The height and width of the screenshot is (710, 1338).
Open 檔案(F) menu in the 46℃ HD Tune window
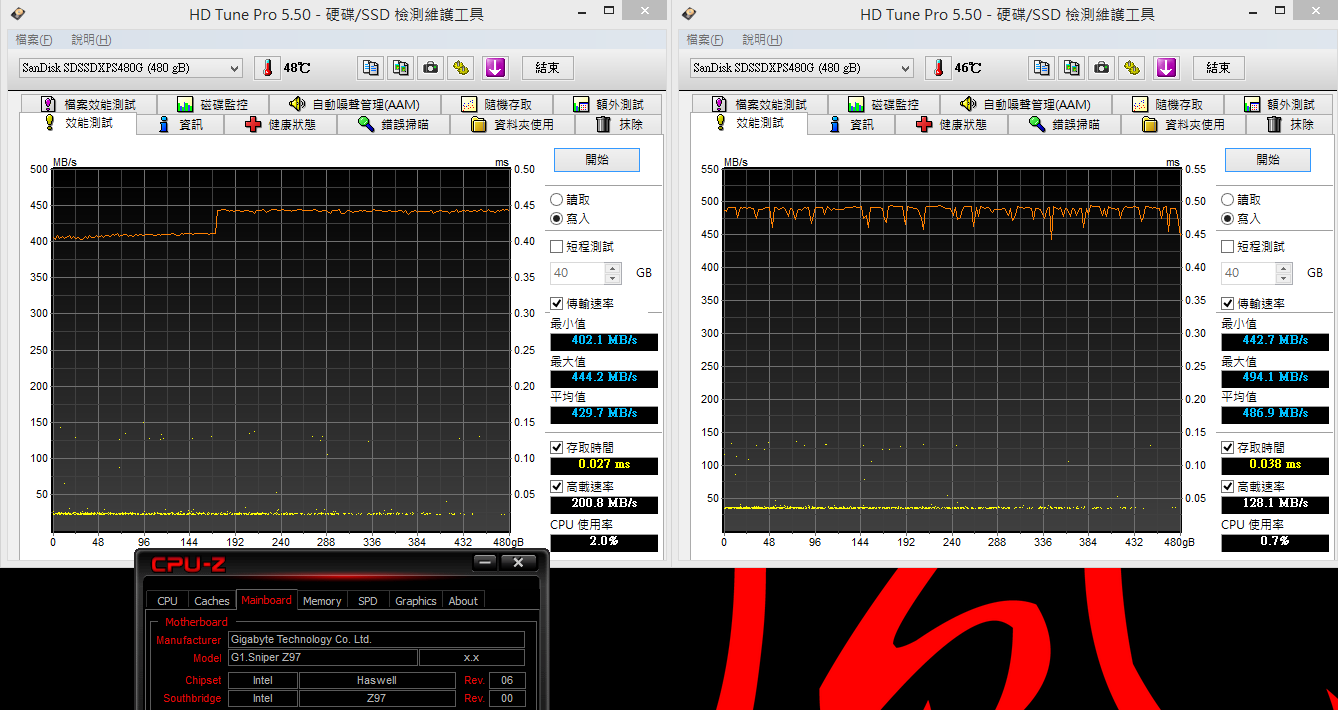(705, 40)
